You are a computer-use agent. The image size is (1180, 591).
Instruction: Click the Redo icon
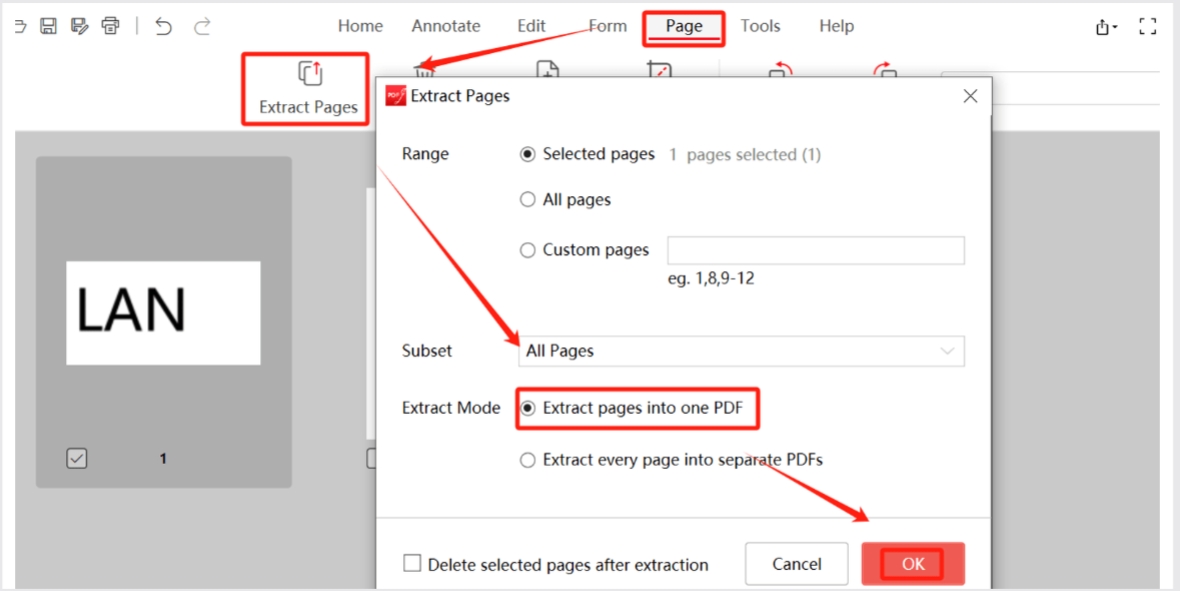(x=201, y=26)
